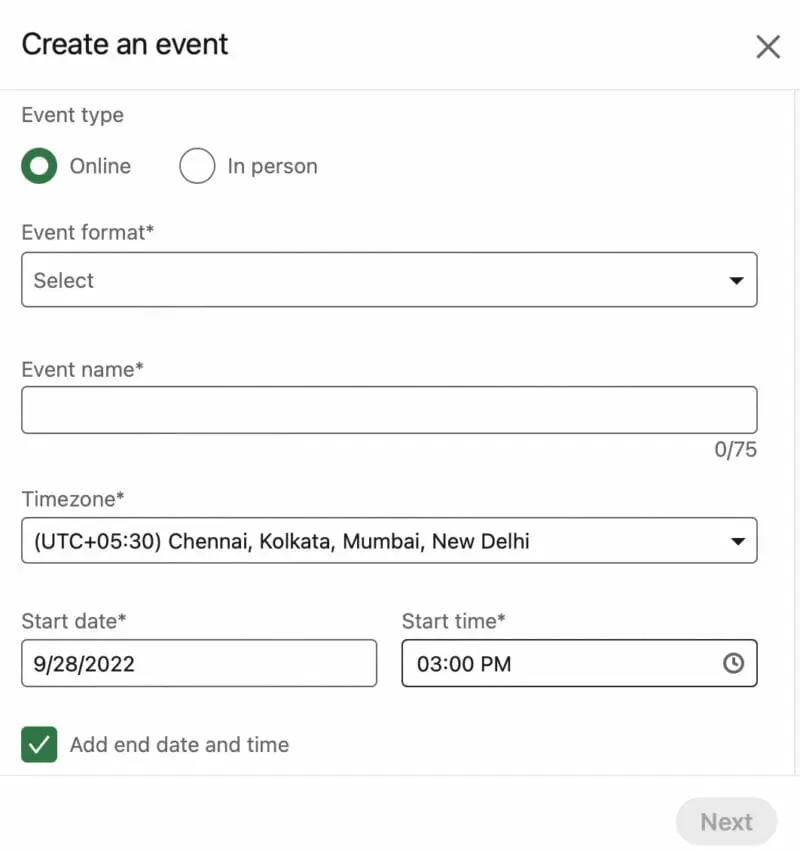Click the X icon to dismiss the dialog
800x850 pixels.
point(768,46)
